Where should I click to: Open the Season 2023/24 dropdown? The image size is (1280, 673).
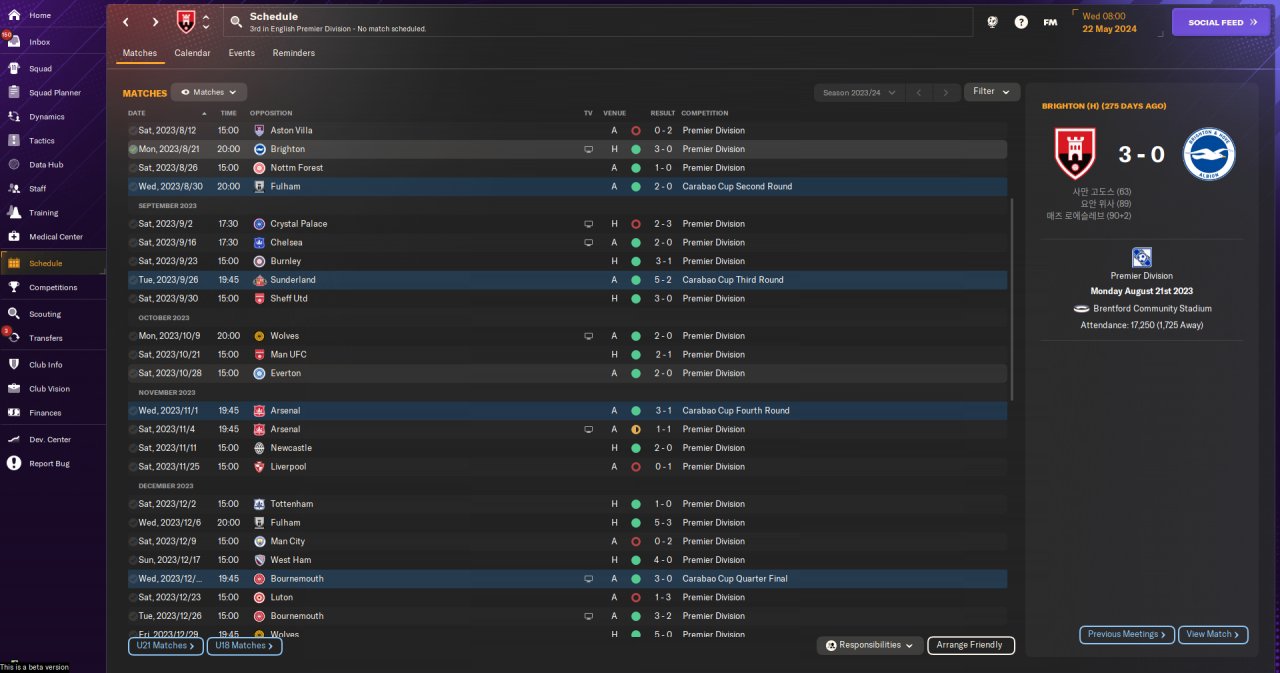[x=859, y=92]
